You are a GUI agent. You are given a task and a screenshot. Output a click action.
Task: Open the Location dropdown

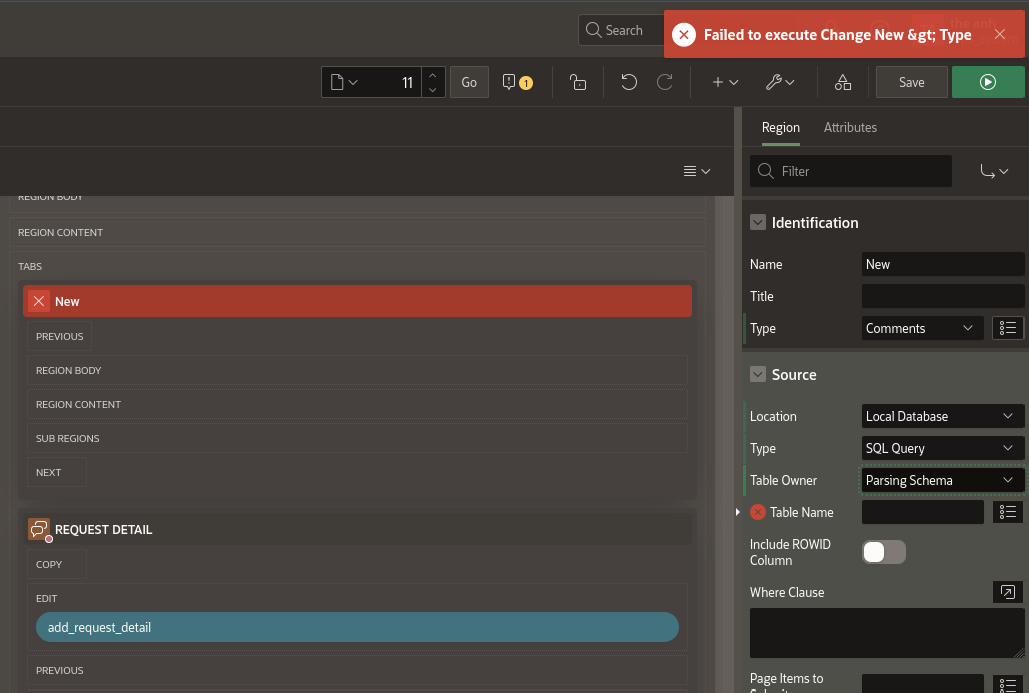pyautogui.click(x=942, y=416)
